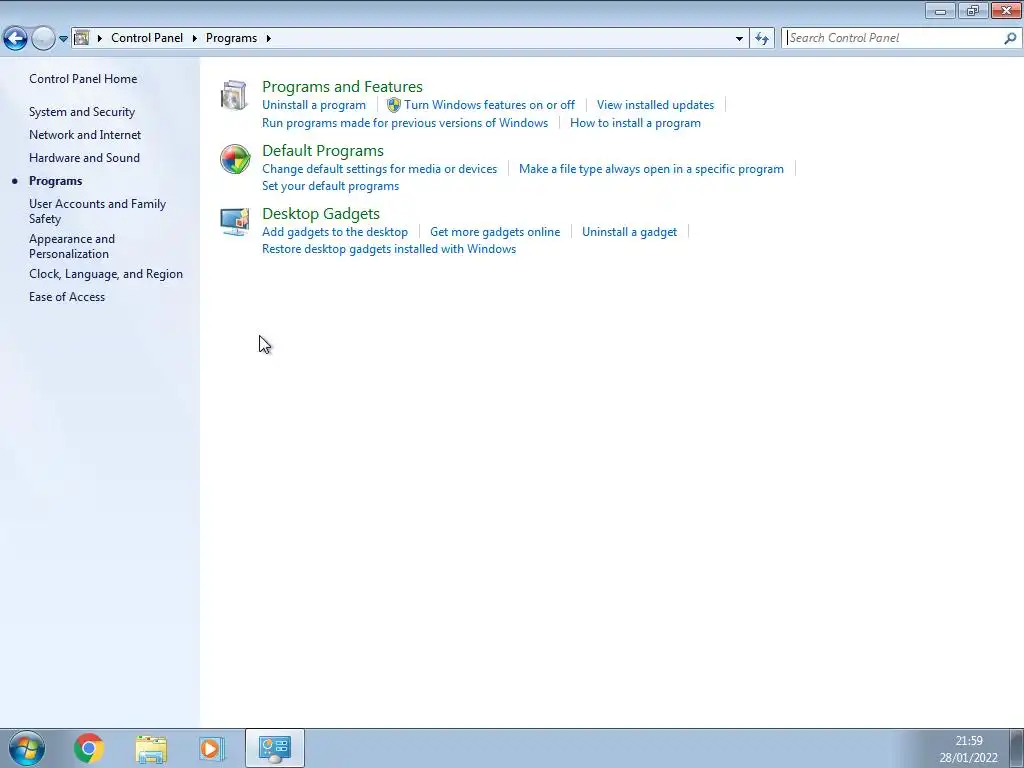The width and height of the screenshot is (1024, 768).
Task: Click Uninstall a program
Action: [x=314, y=104]
